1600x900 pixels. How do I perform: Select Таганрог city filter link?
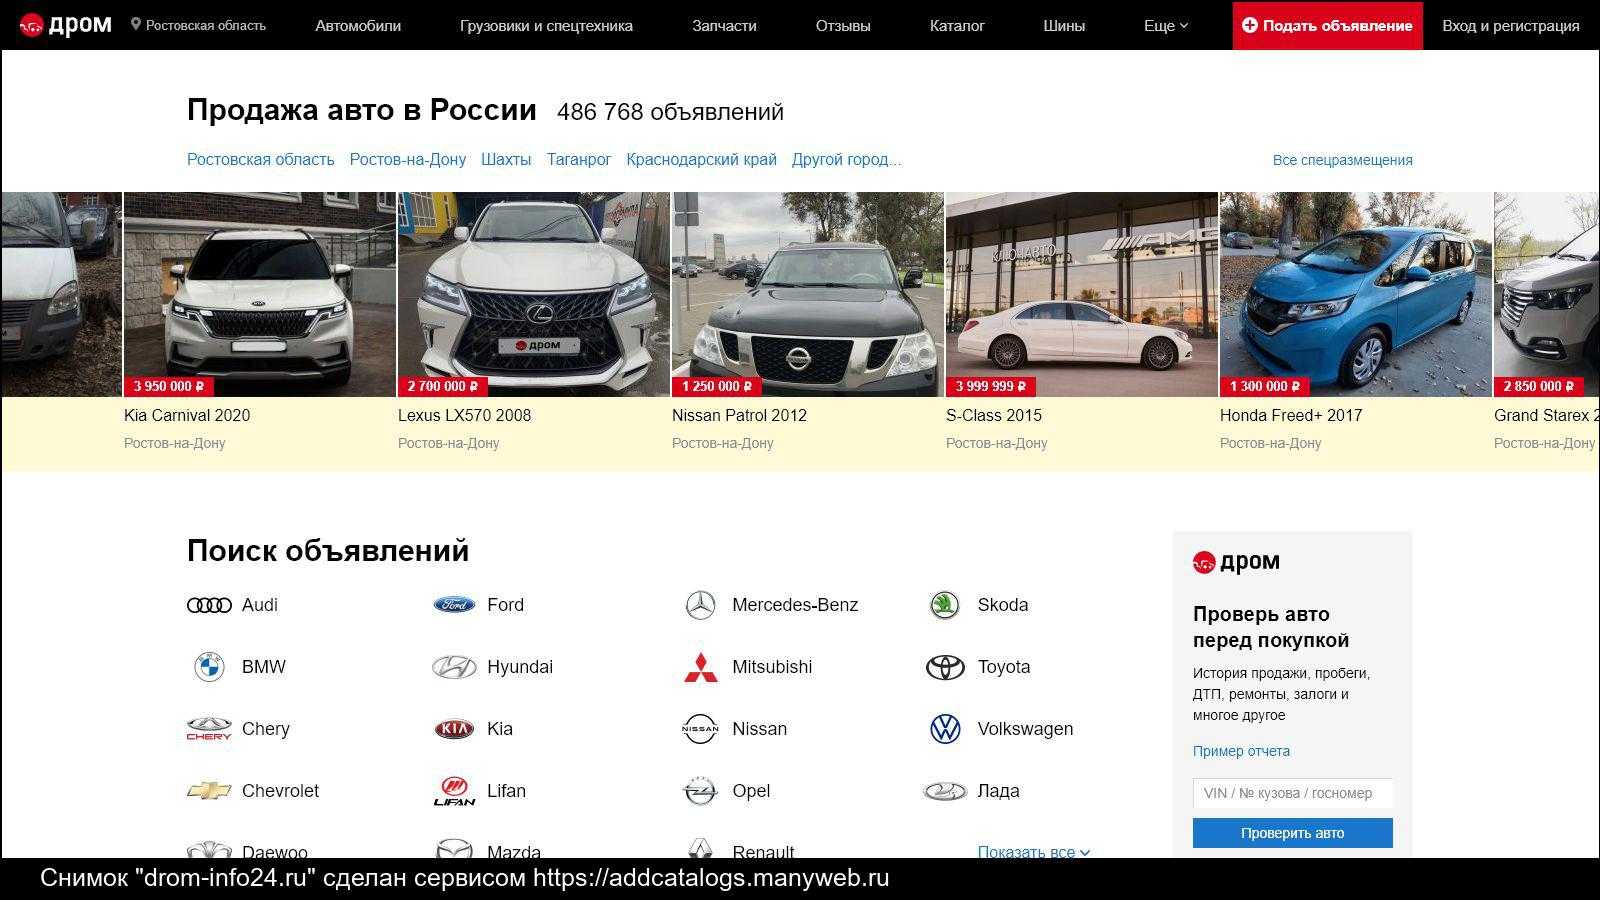coord(579,160)
